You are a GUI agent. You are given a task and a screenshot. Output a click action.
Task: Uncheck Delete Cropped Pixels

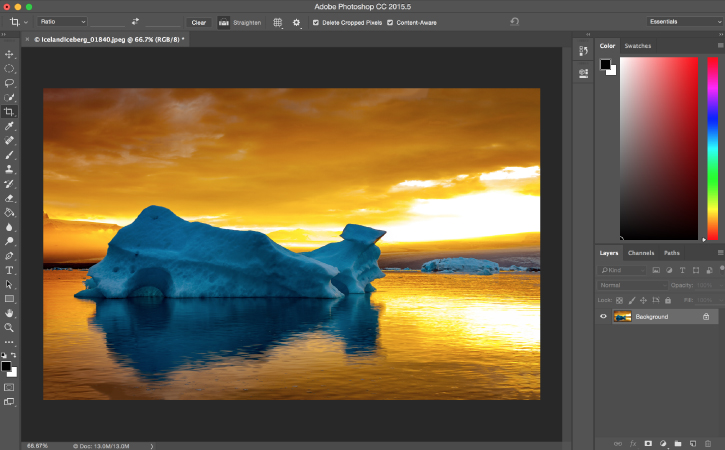pyautogui.click(x=316, y=21)
